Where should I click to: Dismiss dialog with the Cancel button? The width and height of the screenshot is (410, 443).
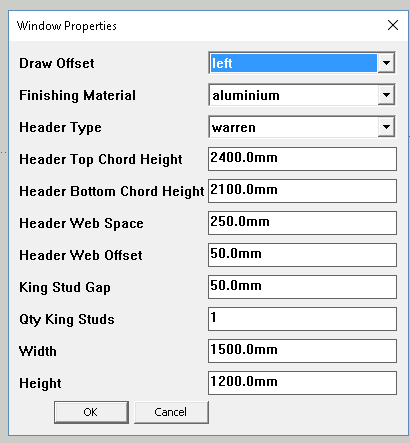(171, 412)
